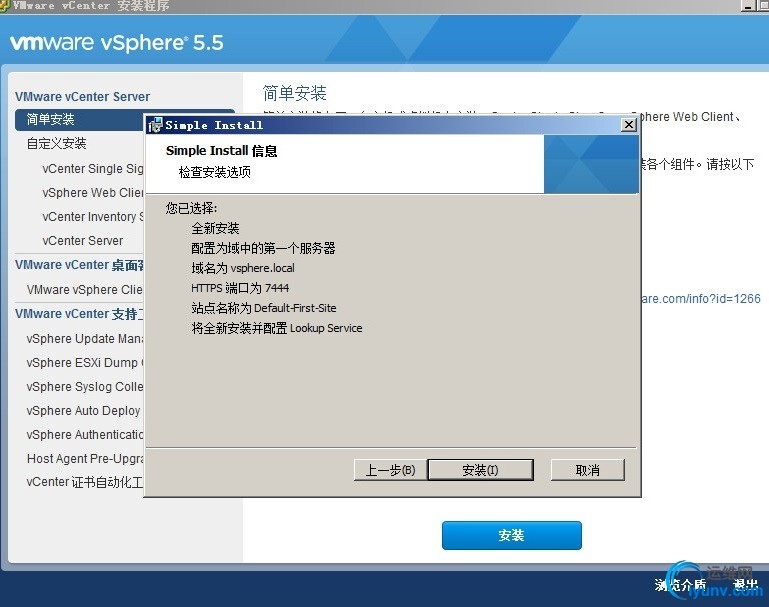Close the Simple Install dialog

pyautogui.click(x=628, y=125)
